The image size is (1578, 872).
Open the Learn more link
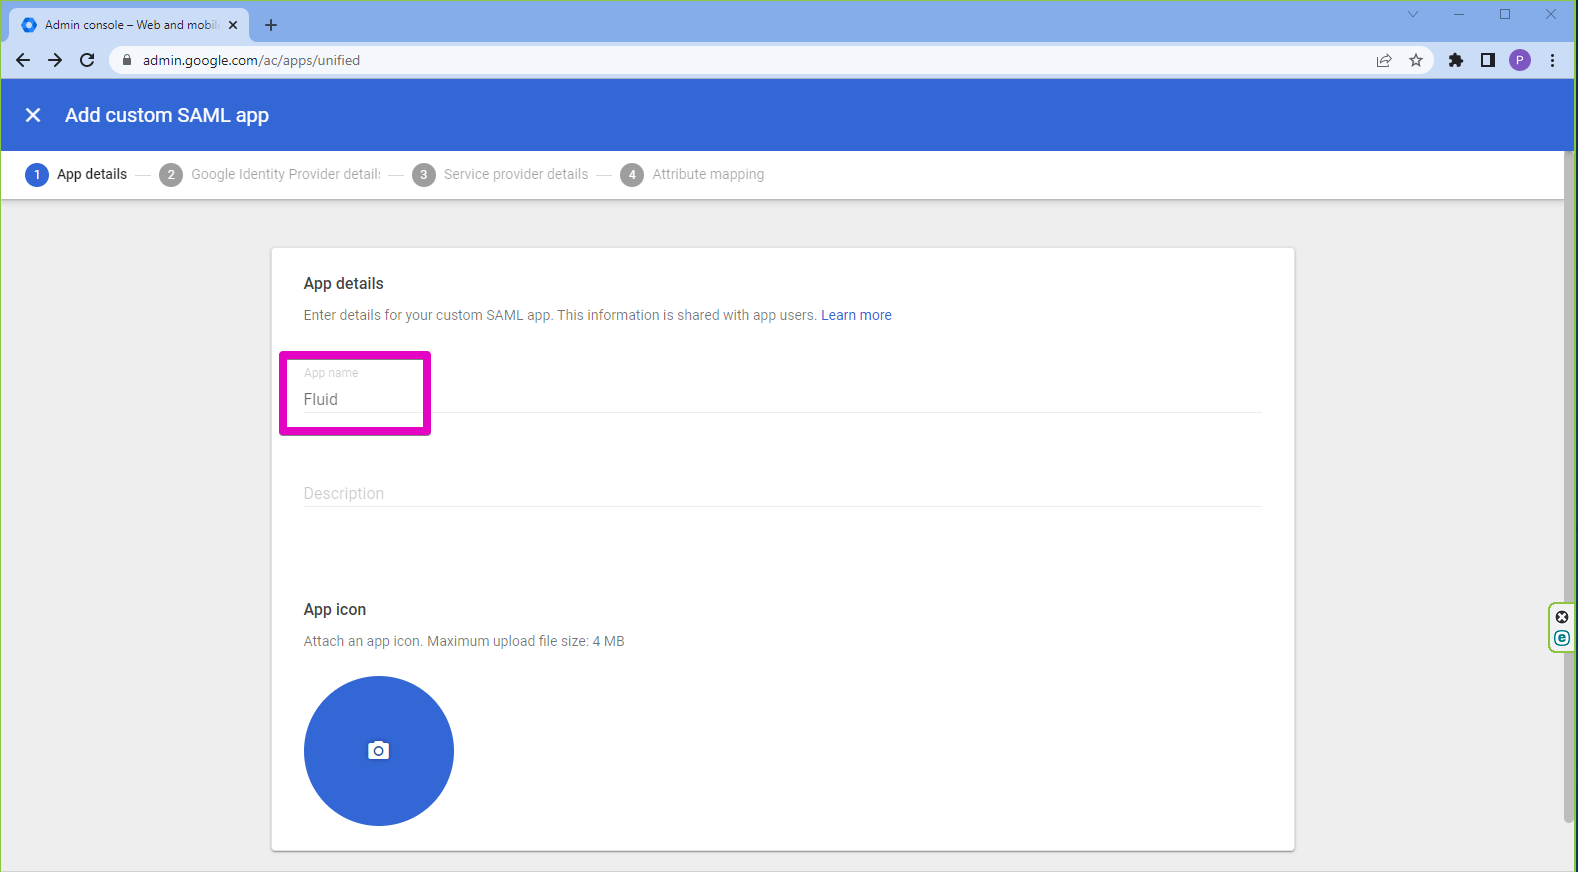[856, 315]
